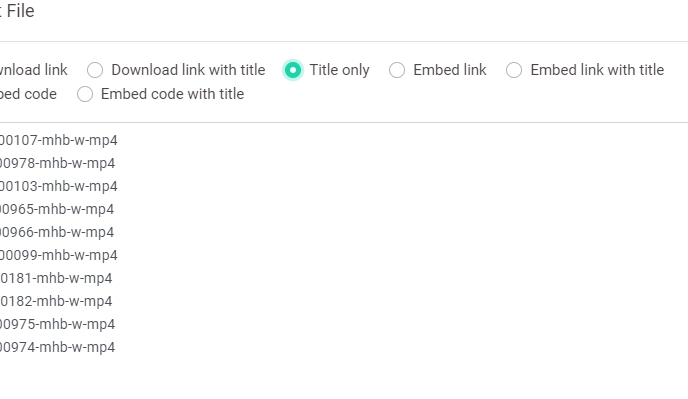Click the 0975-mhb-w-mp4 title entry
Image resolution: width=688 pixels, height=399 pixels.
point(57,324)
